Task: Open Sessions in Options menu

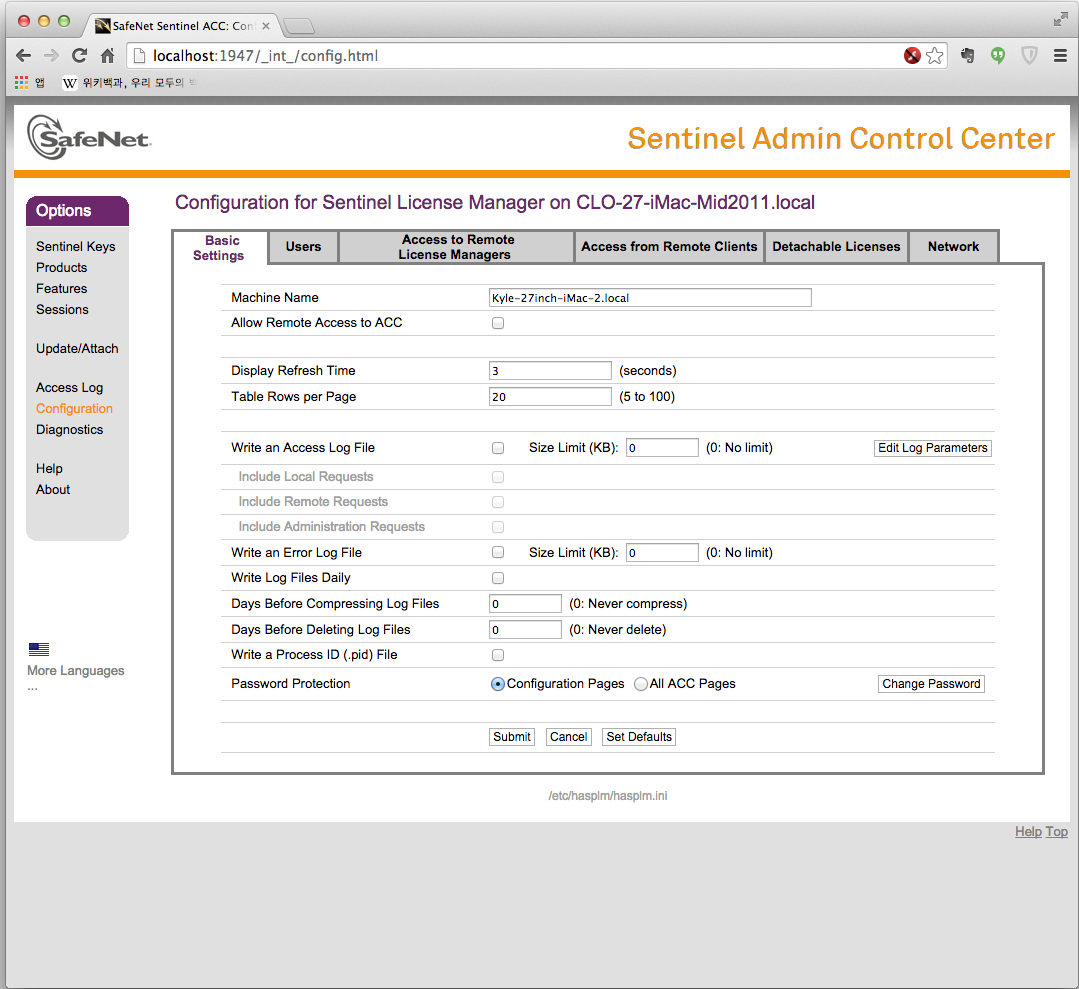Action: coord(62,310)
